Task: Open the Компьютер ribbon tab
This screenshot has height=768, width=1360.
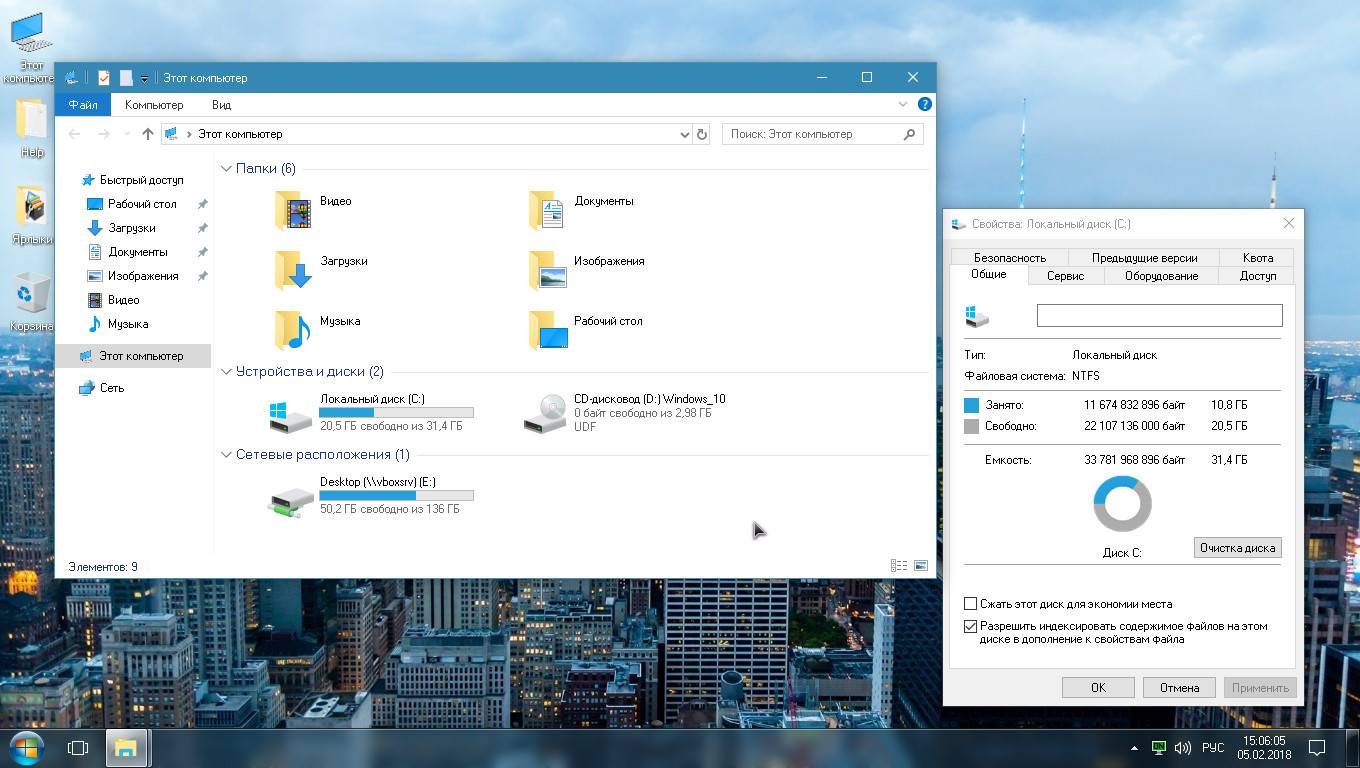Action: [154, 104]
